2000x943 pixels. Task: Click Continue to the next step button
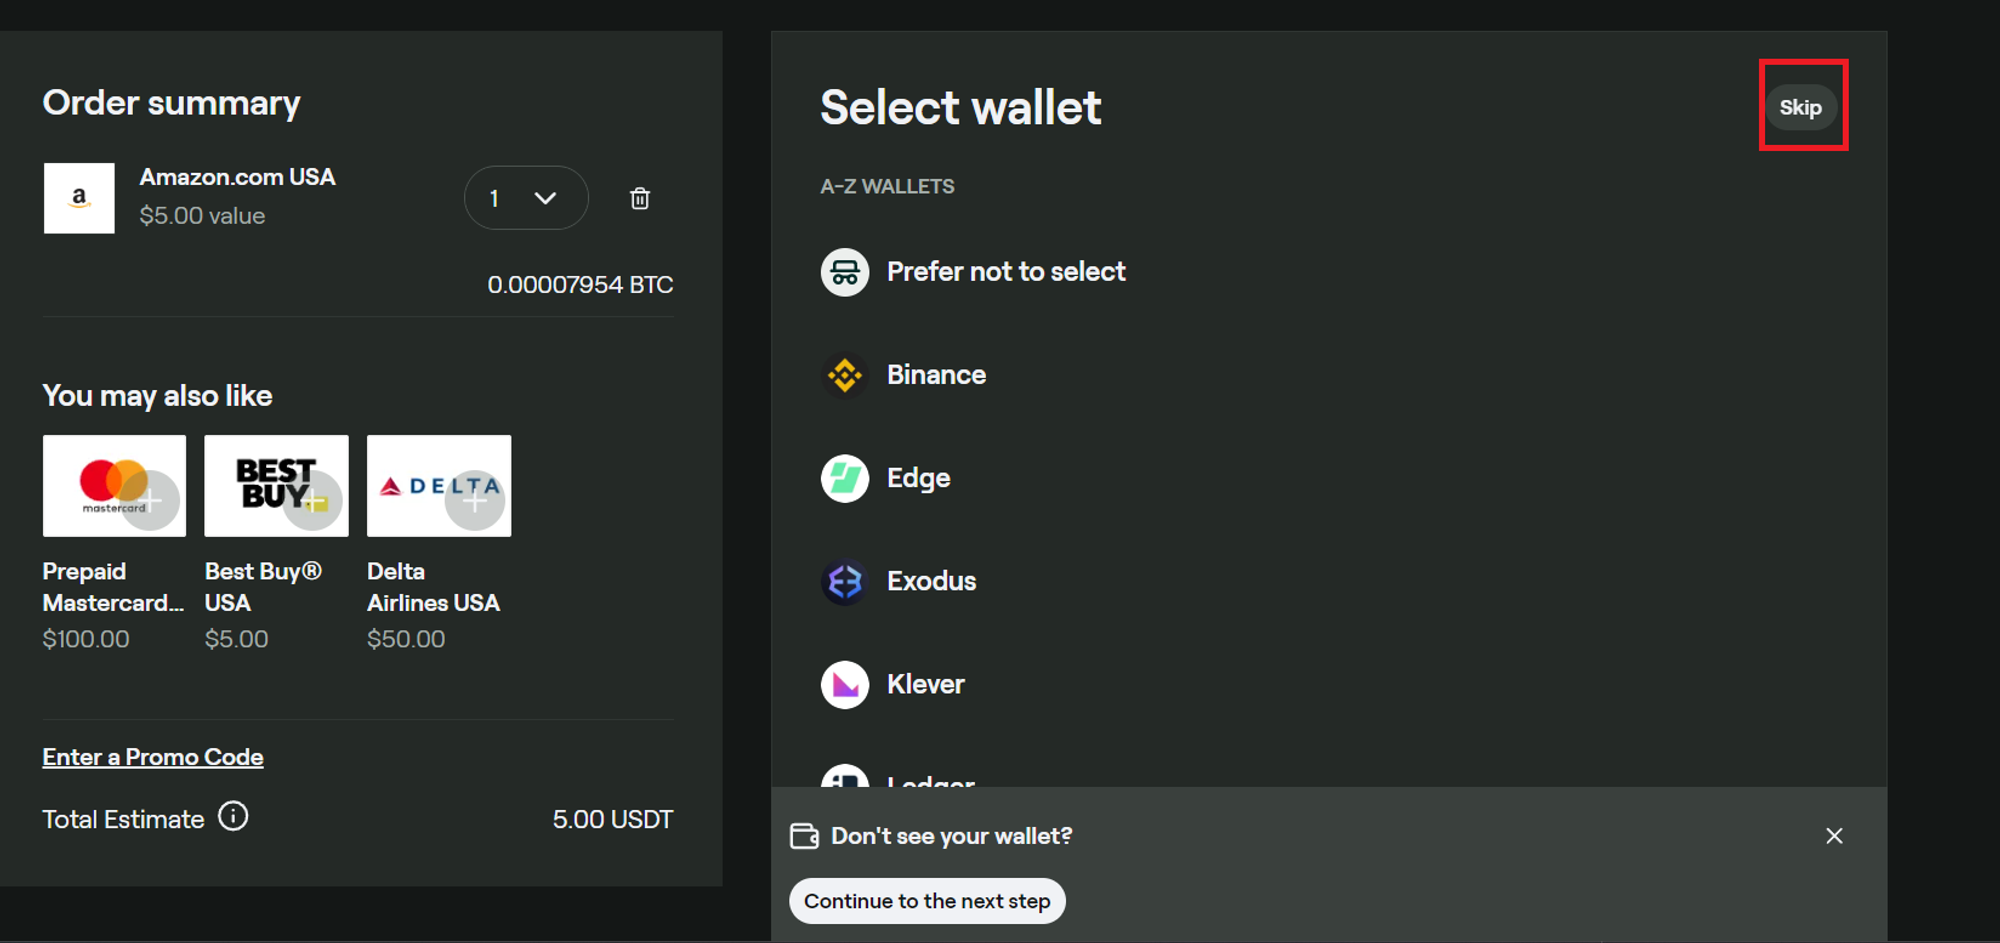(x=927, y=901)
